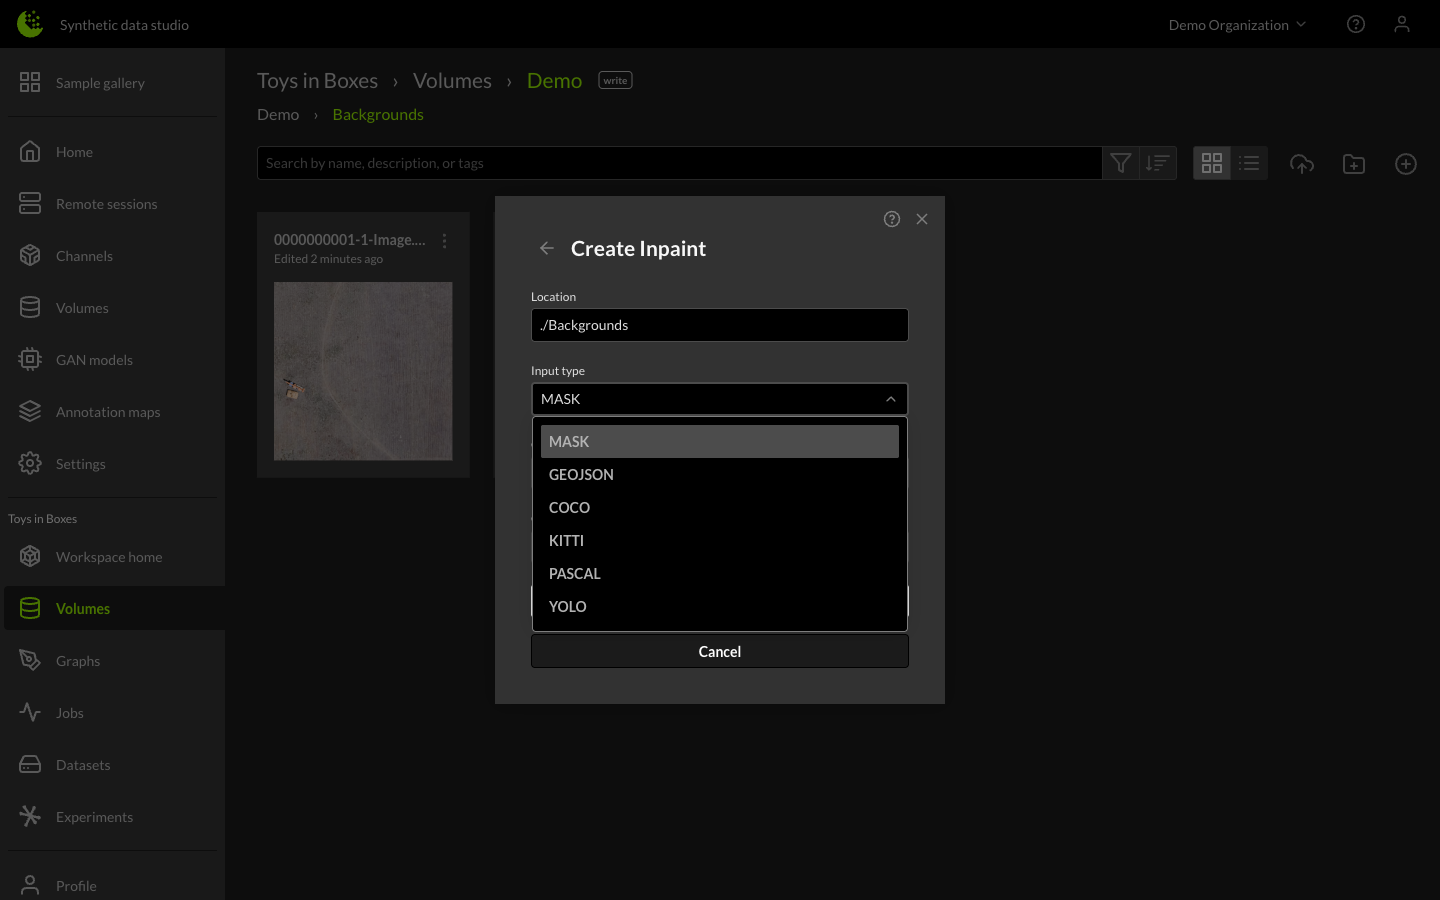The image size is (1440, 900).
Task: Click the help question mark in the dialog
Action: 892,218
